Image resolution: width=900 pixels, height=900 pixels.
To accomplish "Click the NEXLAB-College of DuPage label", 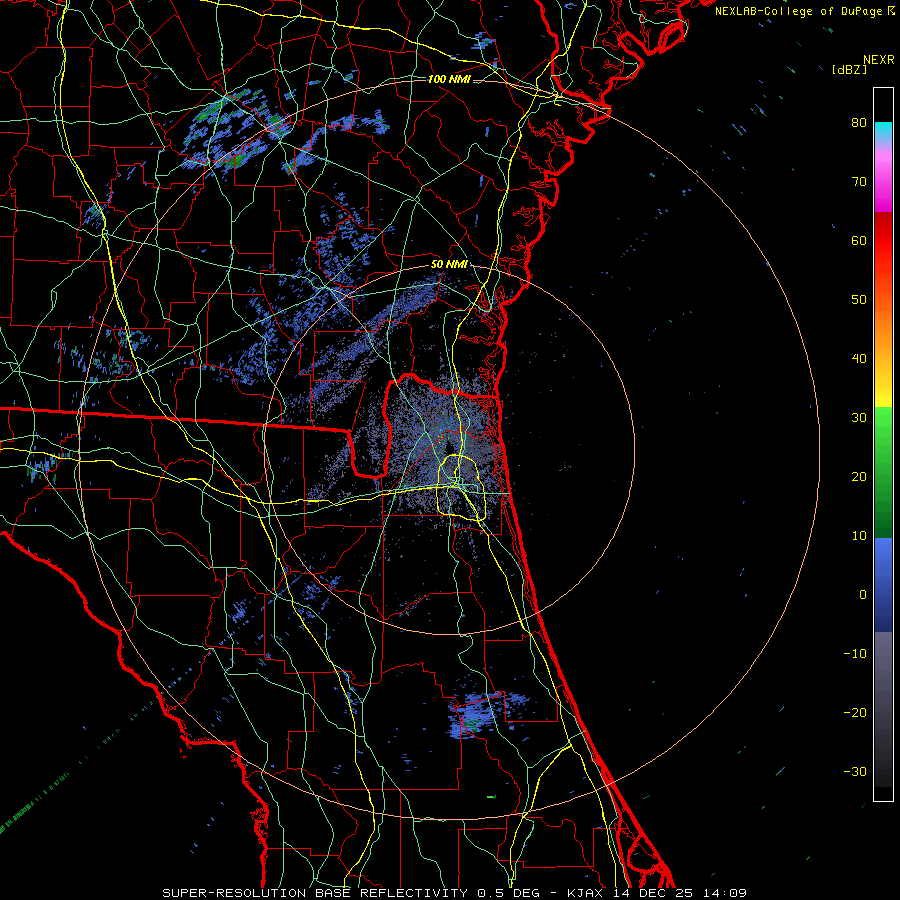I will tap(804, 11).
